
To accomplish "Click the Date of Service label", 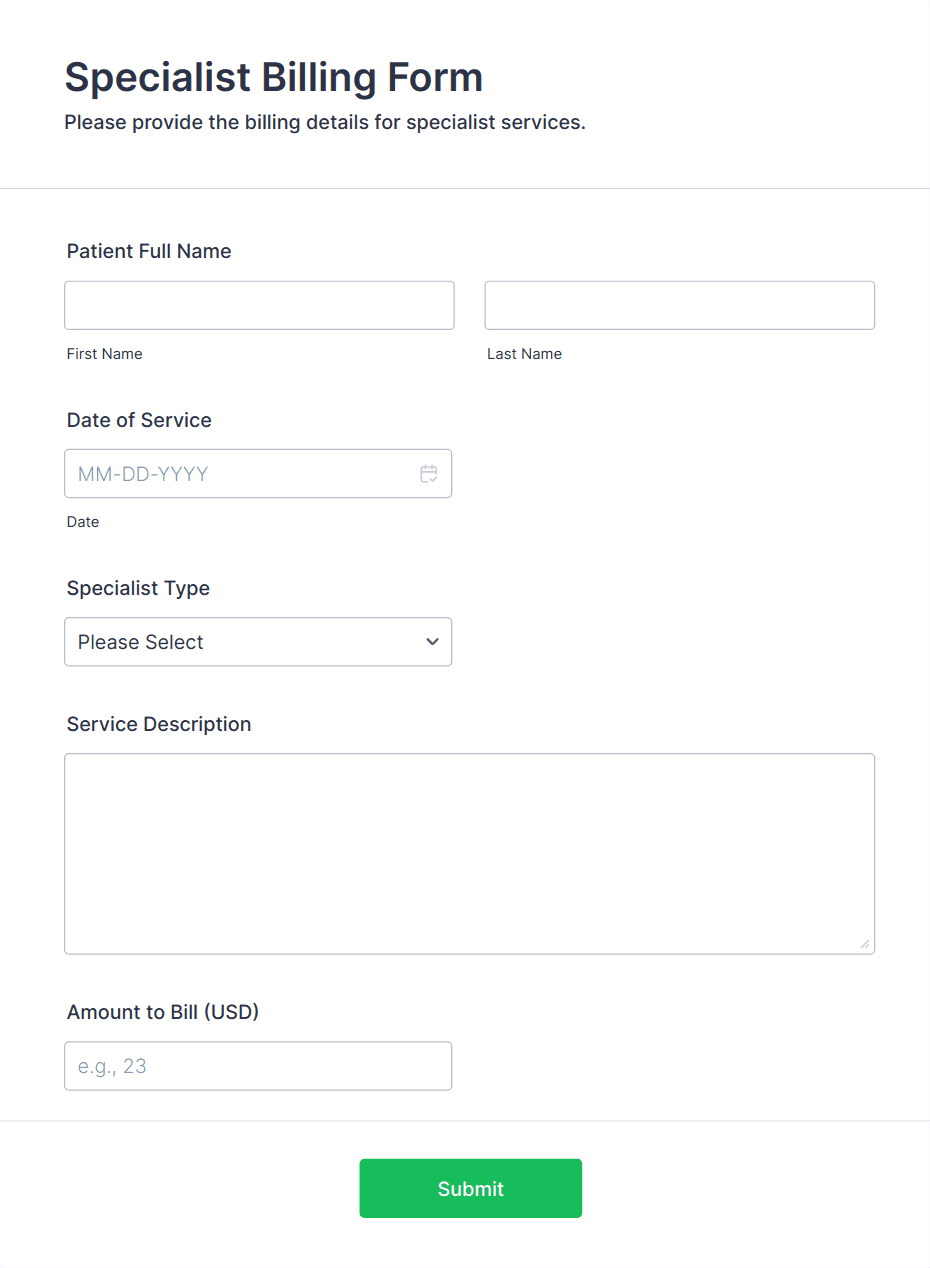I will [138, 420].
